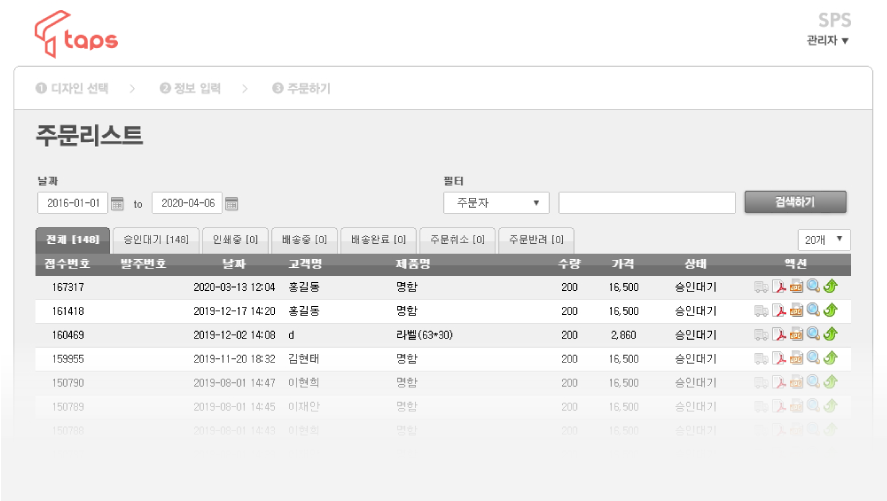Open the JPG image icon for order 159955
887x501 pixels.
796,358
